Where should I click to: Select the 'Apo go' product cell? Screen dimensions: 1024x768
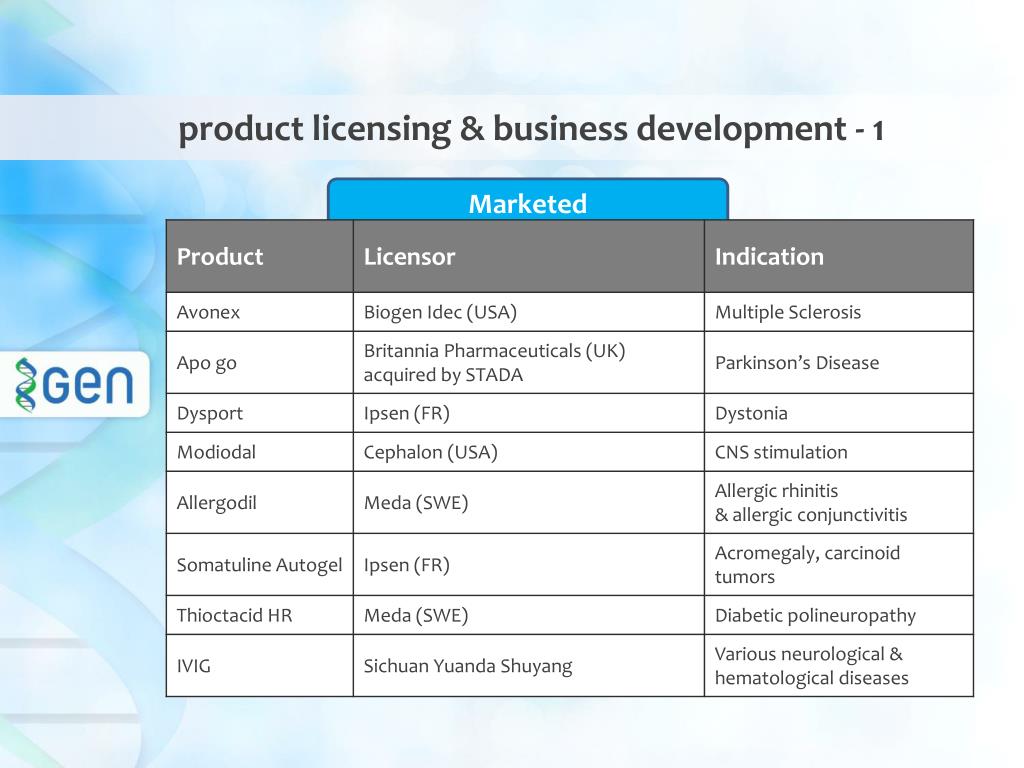[260, 362]
